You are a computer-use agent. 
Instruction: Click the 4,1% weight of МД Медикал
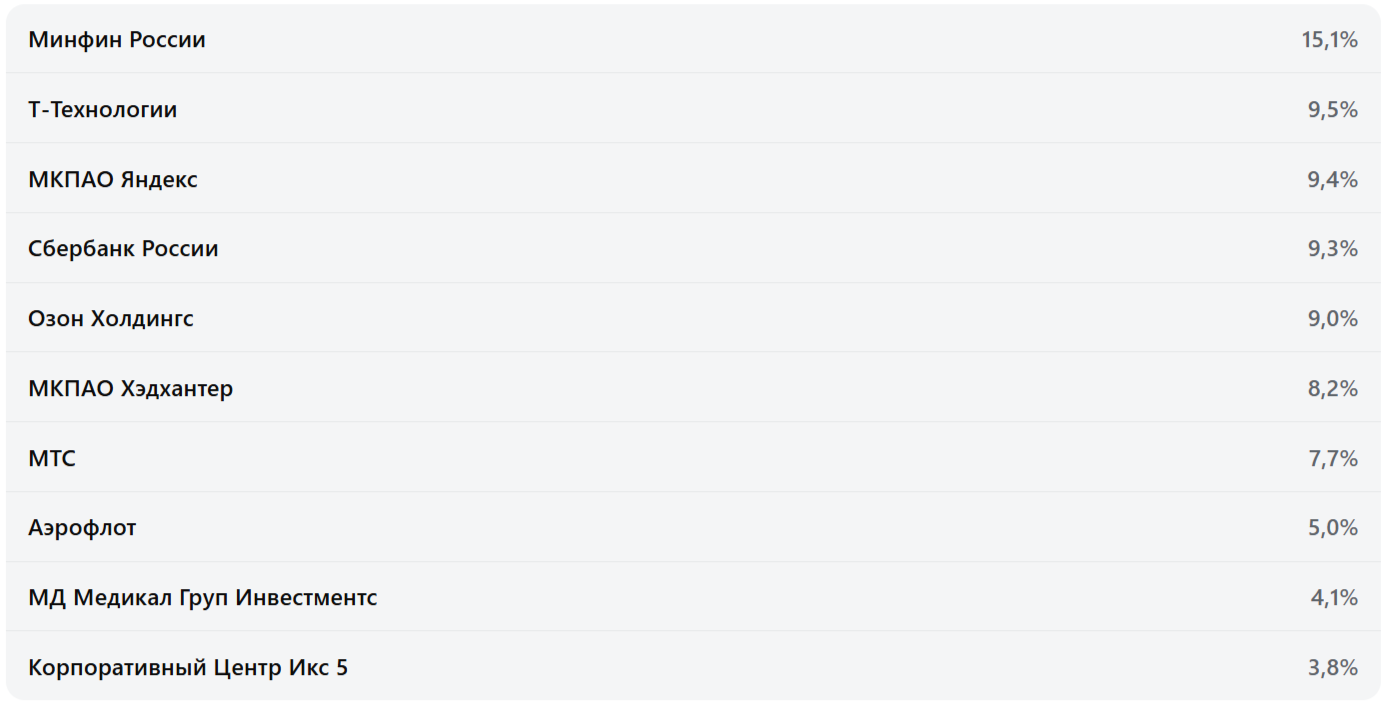1334,598
